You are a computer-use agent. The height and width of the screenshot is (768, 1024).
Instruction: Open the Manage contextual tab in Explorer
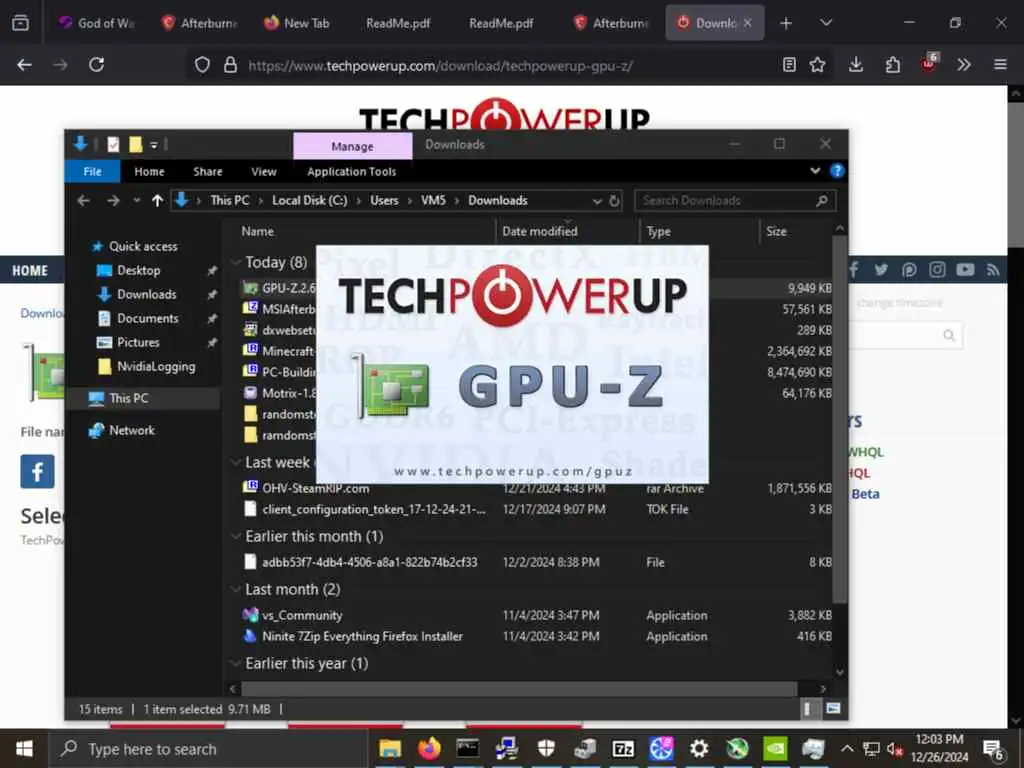point(353,146)
